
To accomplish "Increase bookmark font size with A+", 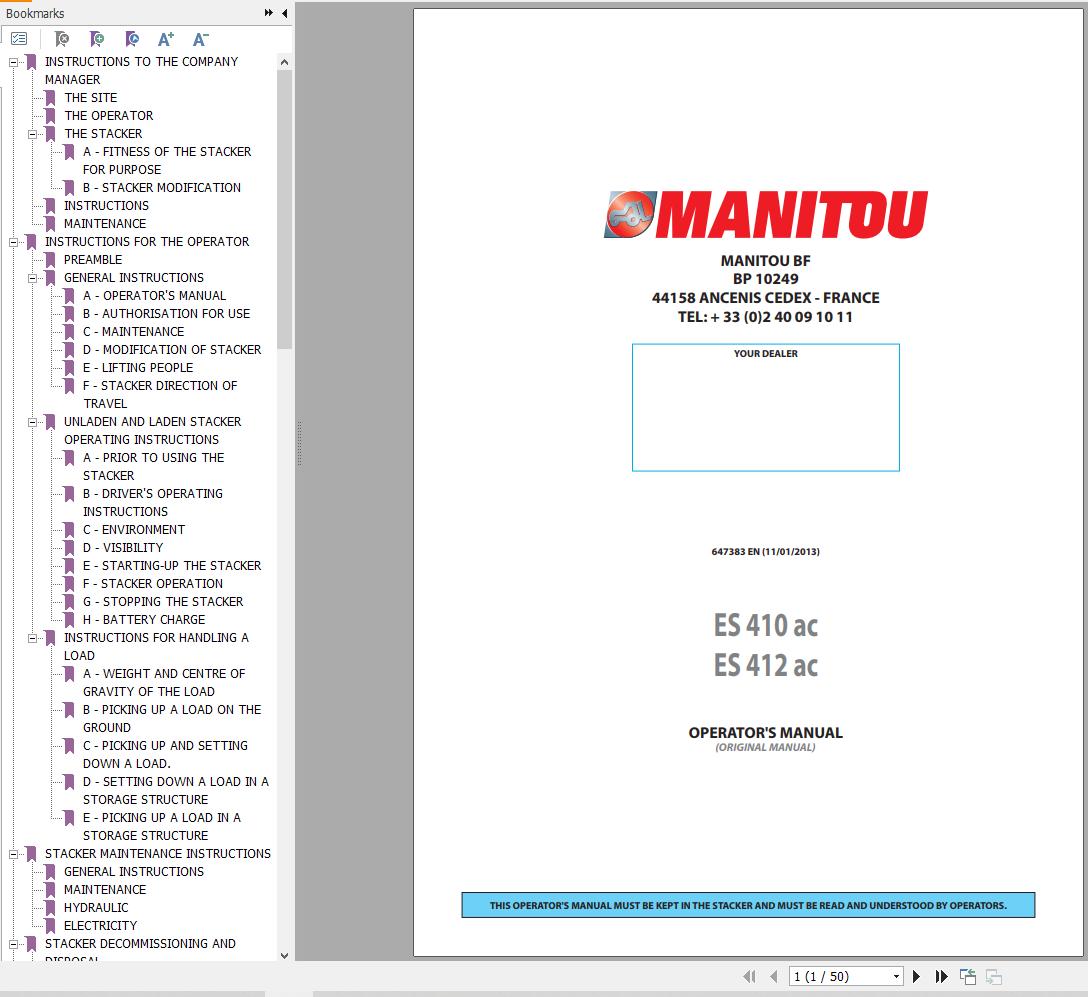I will [x=165, y=39].
